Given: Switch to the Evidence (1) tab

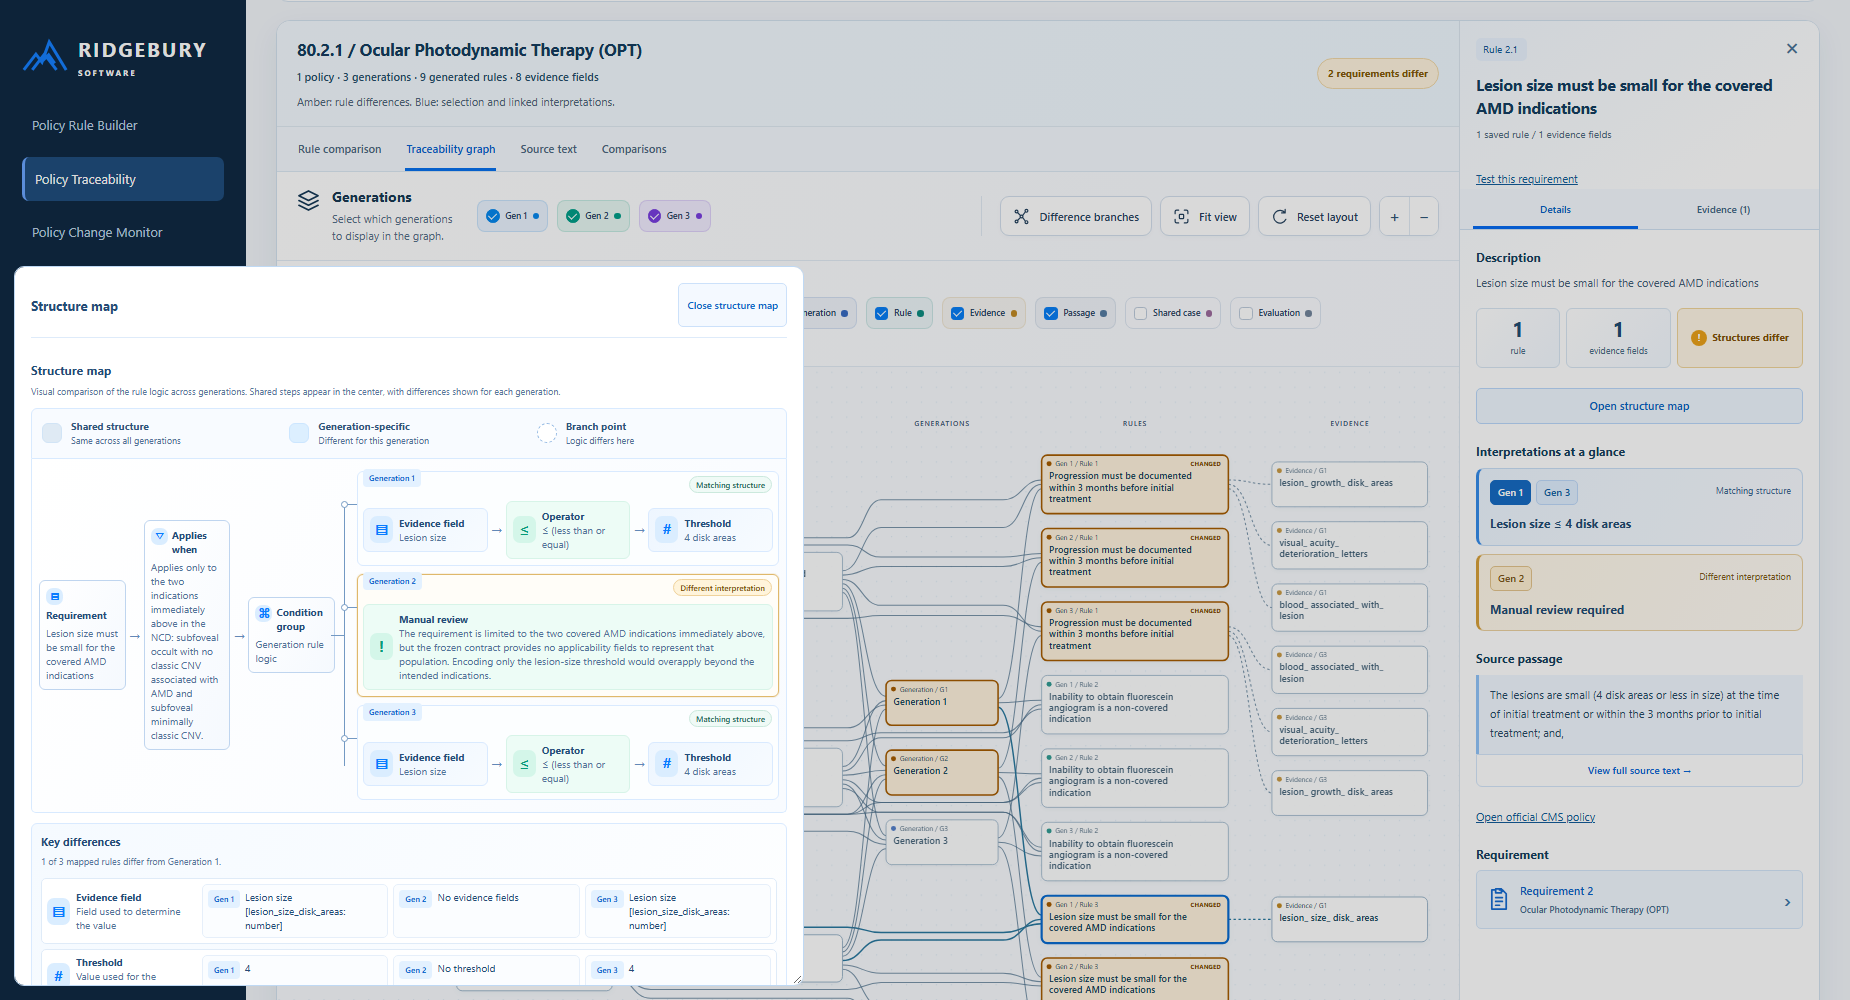Looking at the screenshot, I should pyautogui.click(x=1723, y=210).
